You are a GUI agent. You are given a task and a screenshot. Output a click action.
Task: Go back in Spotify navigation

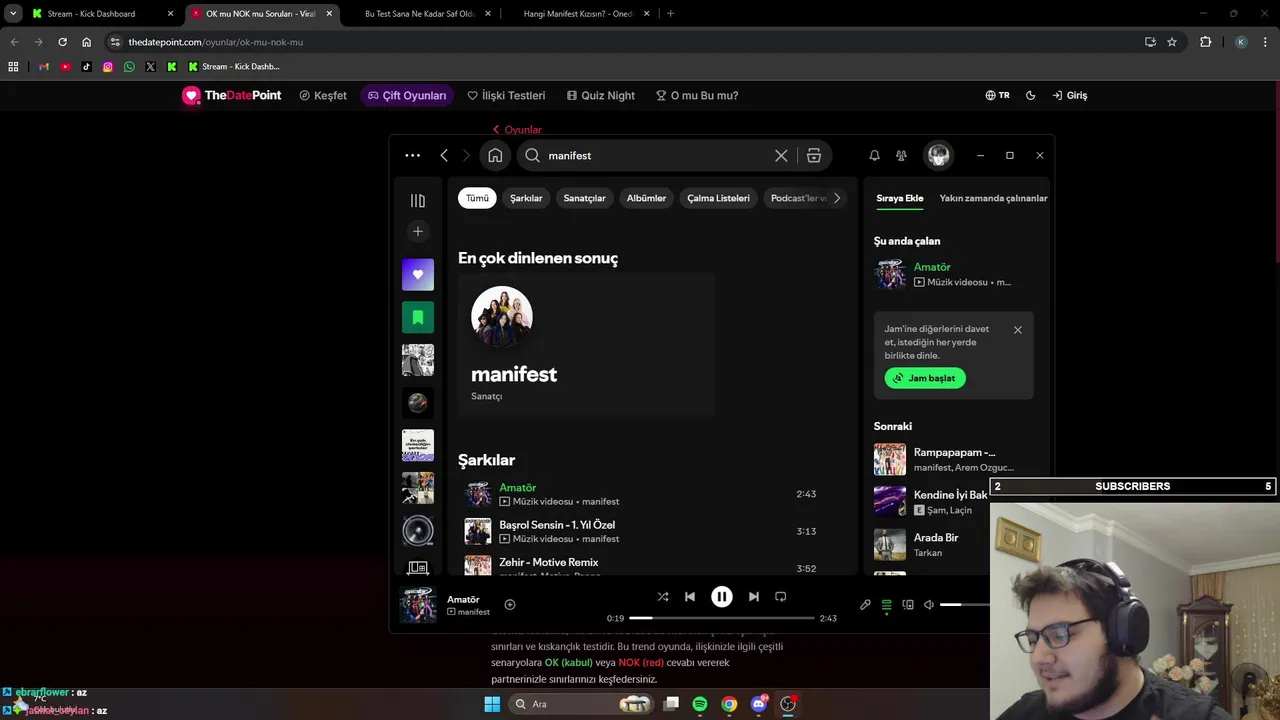click(x=444, y=155)
